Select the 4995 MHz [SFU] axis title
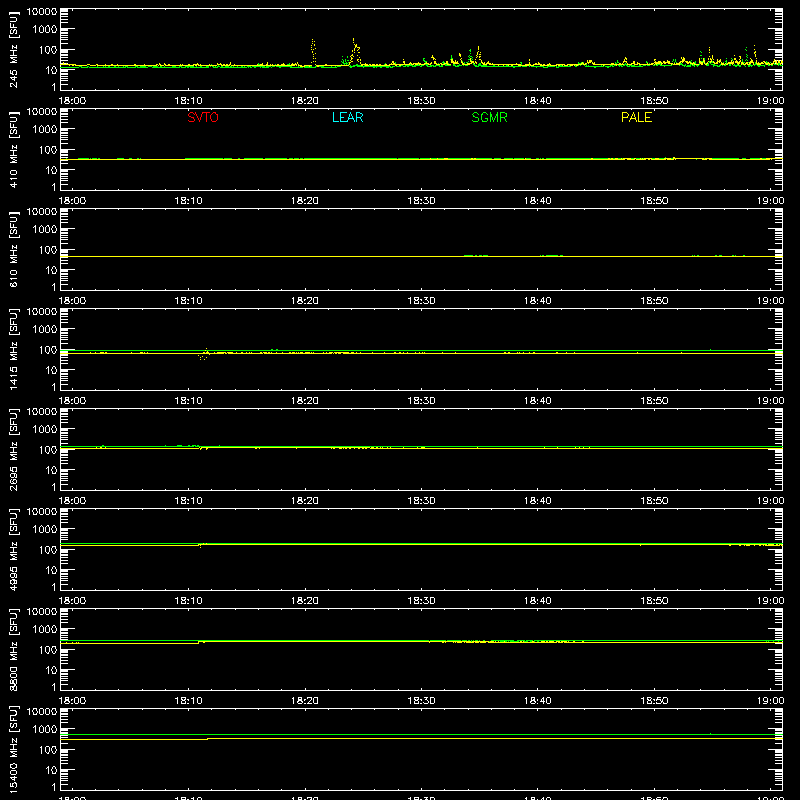 coord(13,549)
